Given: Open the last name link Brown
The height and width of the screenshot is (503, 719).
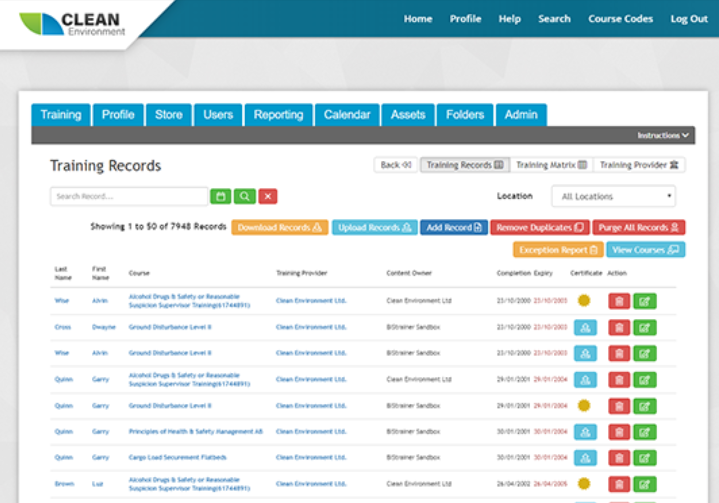Looking at the screenshot, I should (x=64, y=484).
